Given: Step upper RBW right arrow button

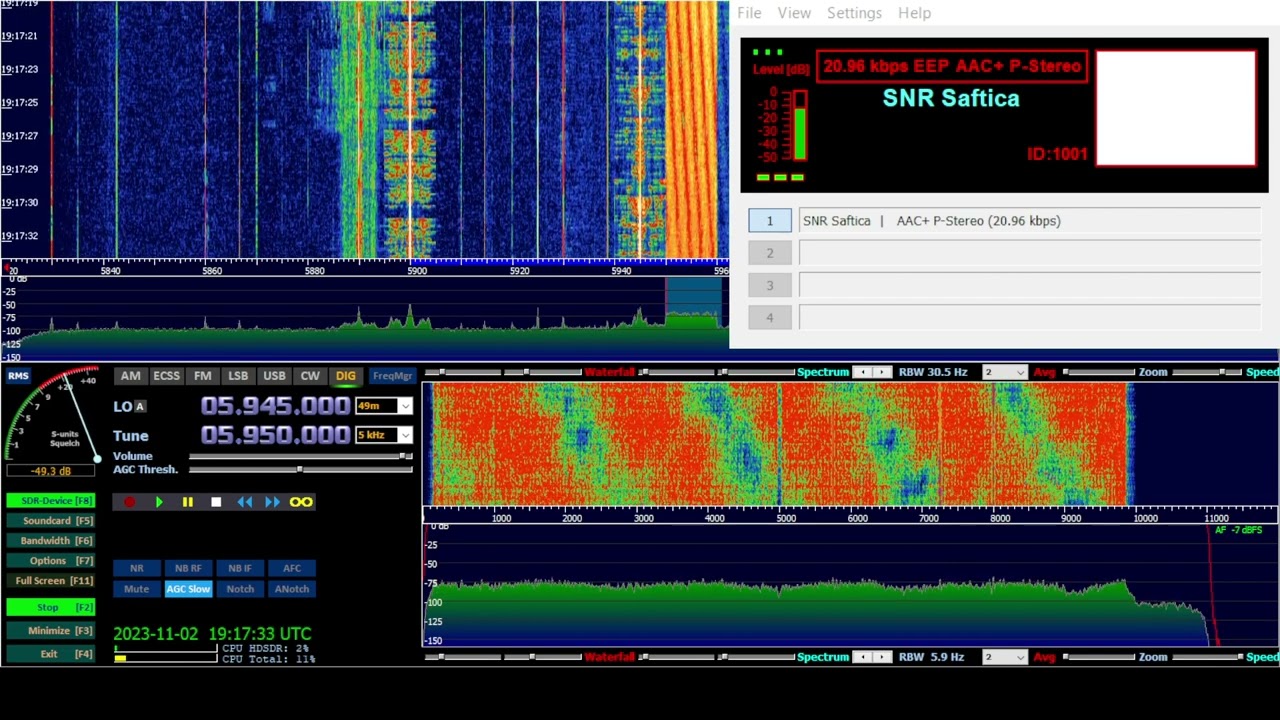Looking at the screenshot, I should tap(883, 372).
